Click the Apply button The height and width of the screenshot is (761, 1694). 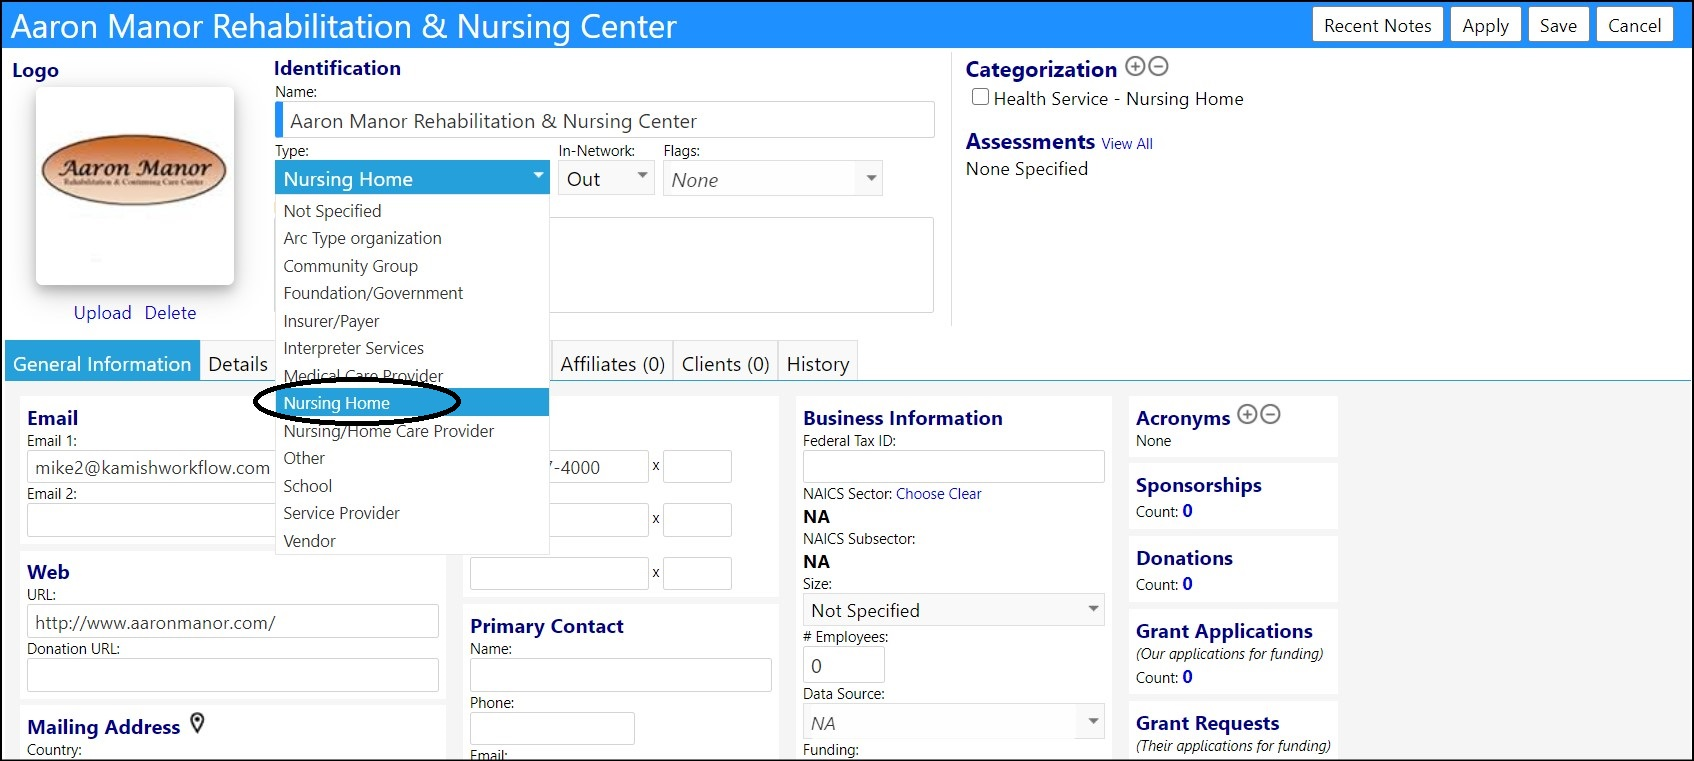1485,25
